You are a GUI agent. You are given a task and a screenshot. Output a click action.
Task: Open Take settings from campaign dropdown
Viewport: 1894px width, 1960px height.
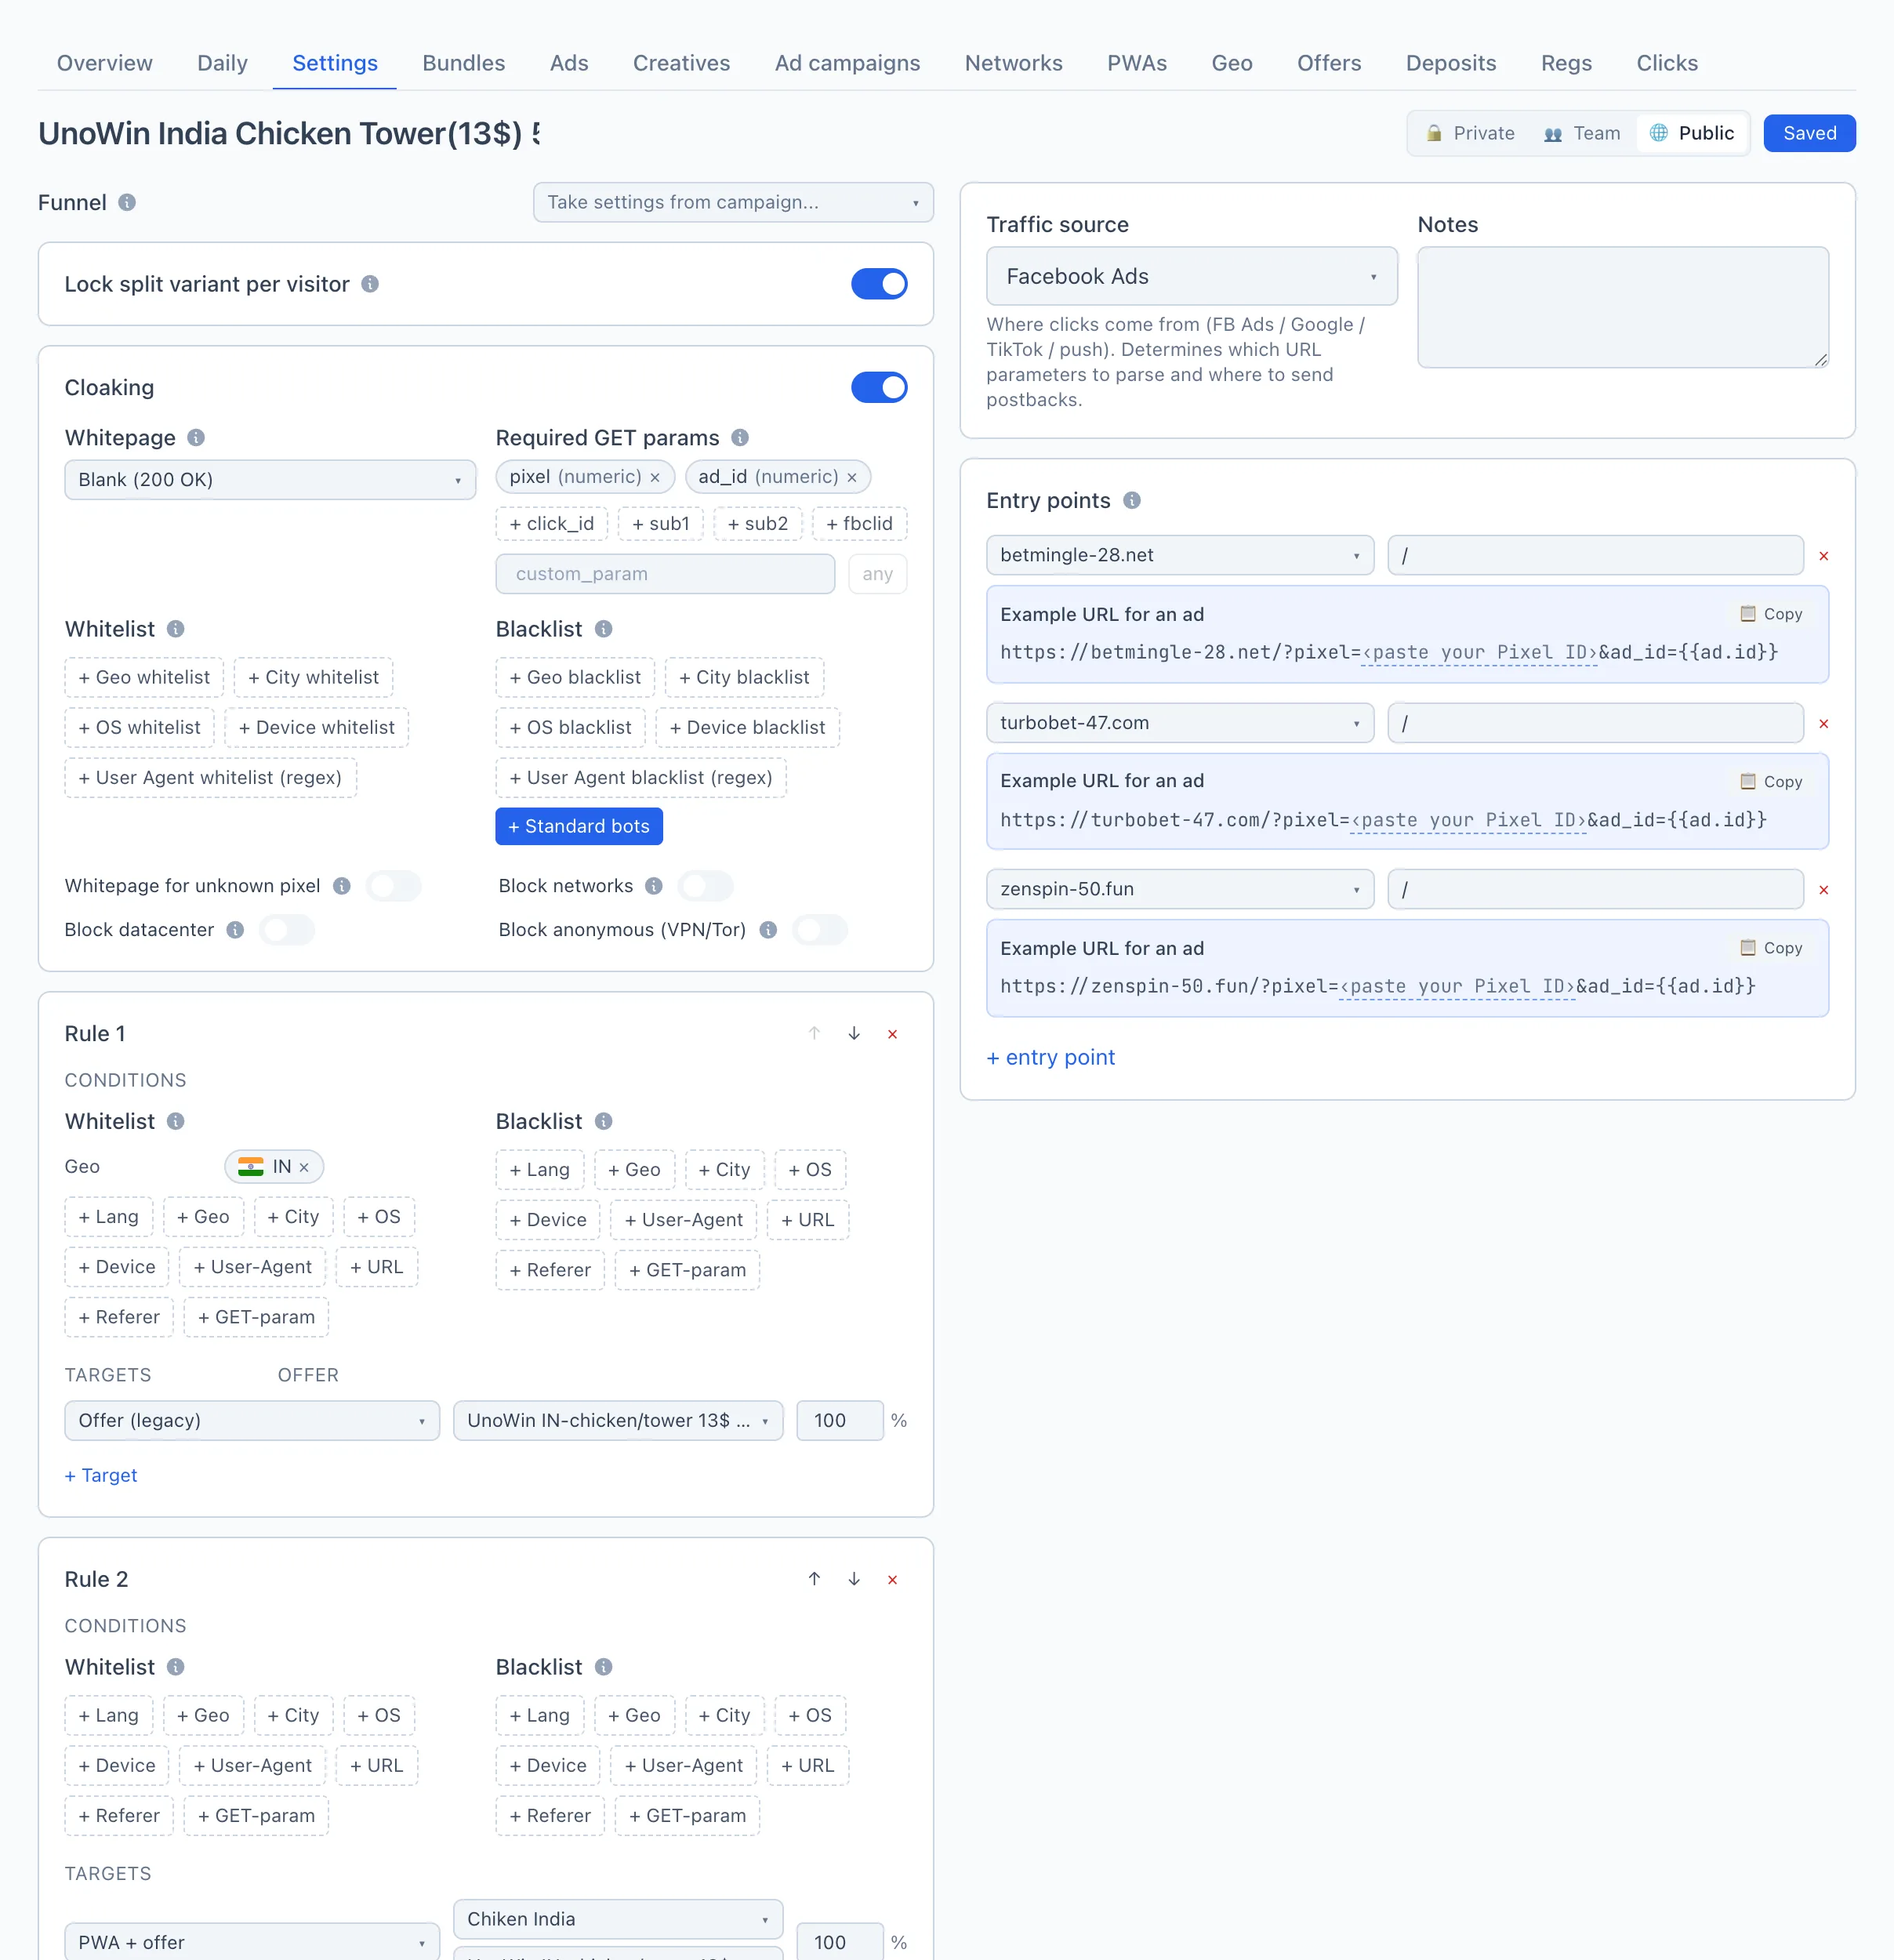[733, 202]
